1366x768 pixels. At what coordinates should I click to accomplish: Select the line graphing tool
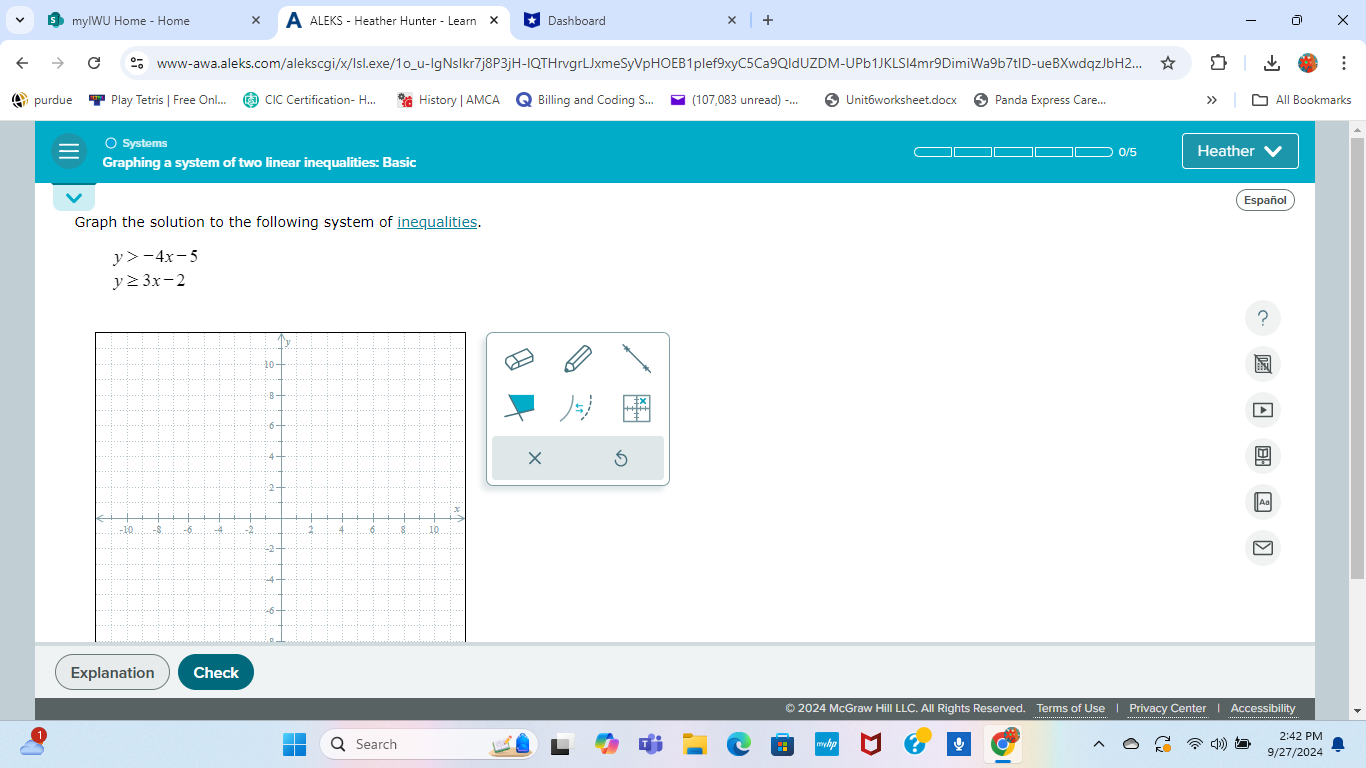(x=637, y=358)
